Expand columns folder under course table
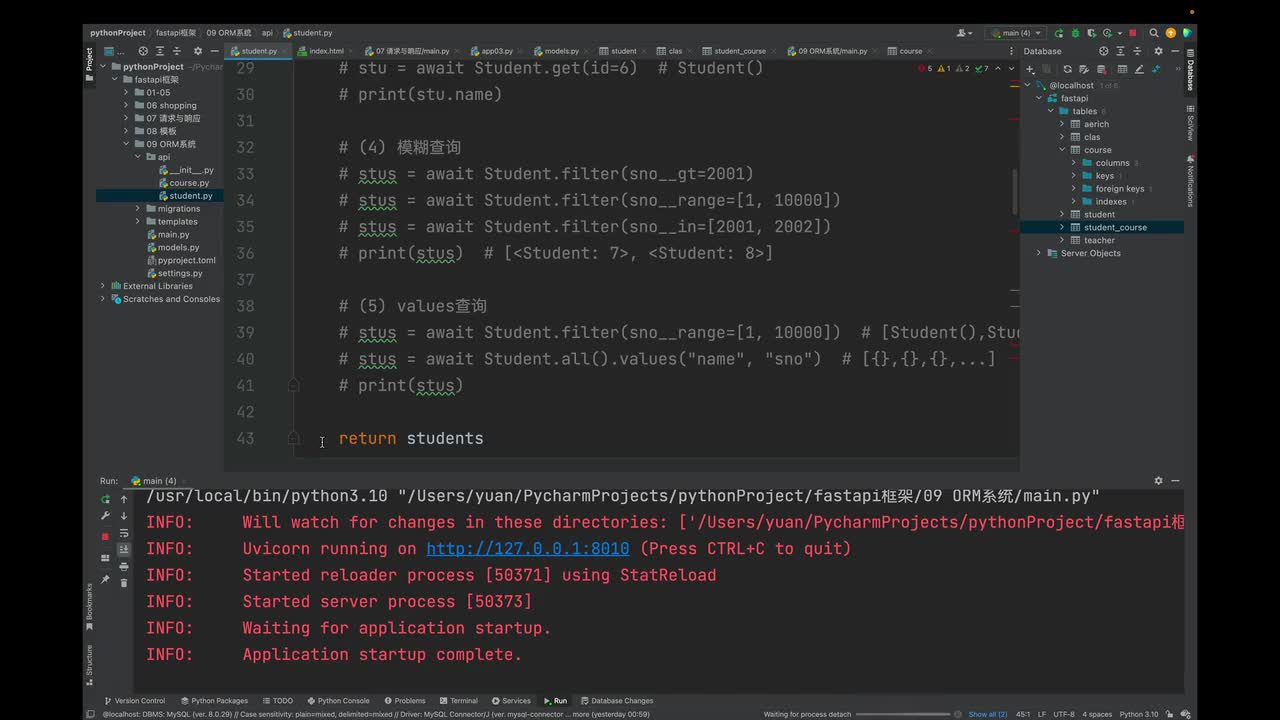Image resolution: width=1280 pixels, height=720 pixels. [x=1074, y=163]
